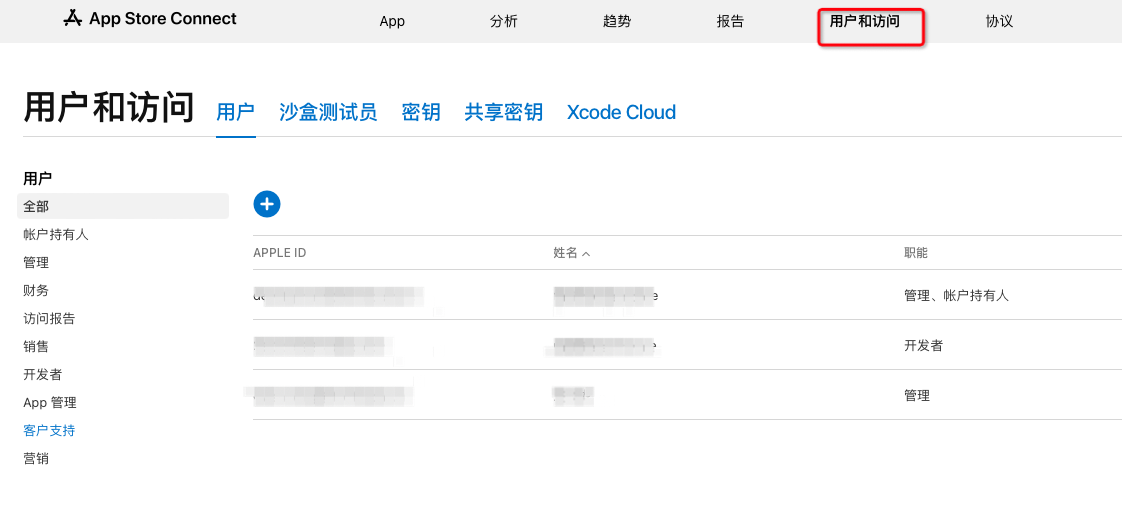1122x521 pixels.
Task: Filter by 财务 in the sidebar
Action: coord(36,290)
